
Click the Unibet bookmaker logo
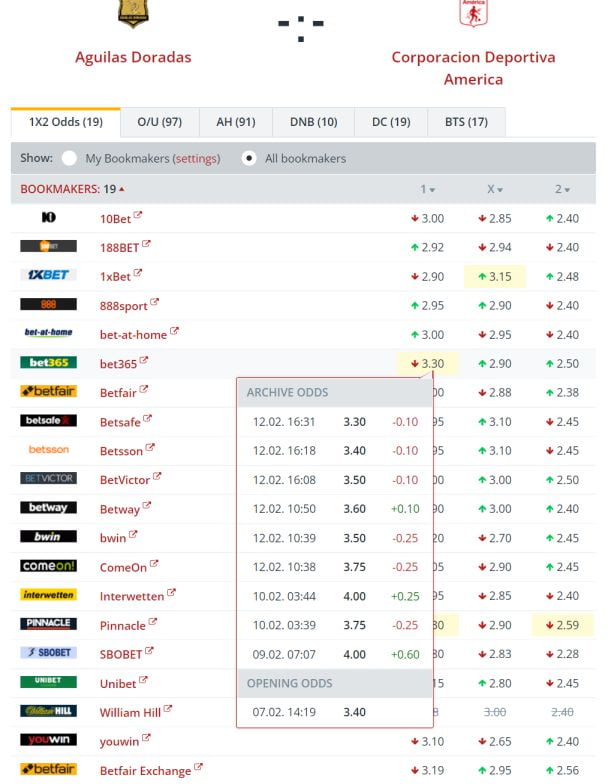48,682
